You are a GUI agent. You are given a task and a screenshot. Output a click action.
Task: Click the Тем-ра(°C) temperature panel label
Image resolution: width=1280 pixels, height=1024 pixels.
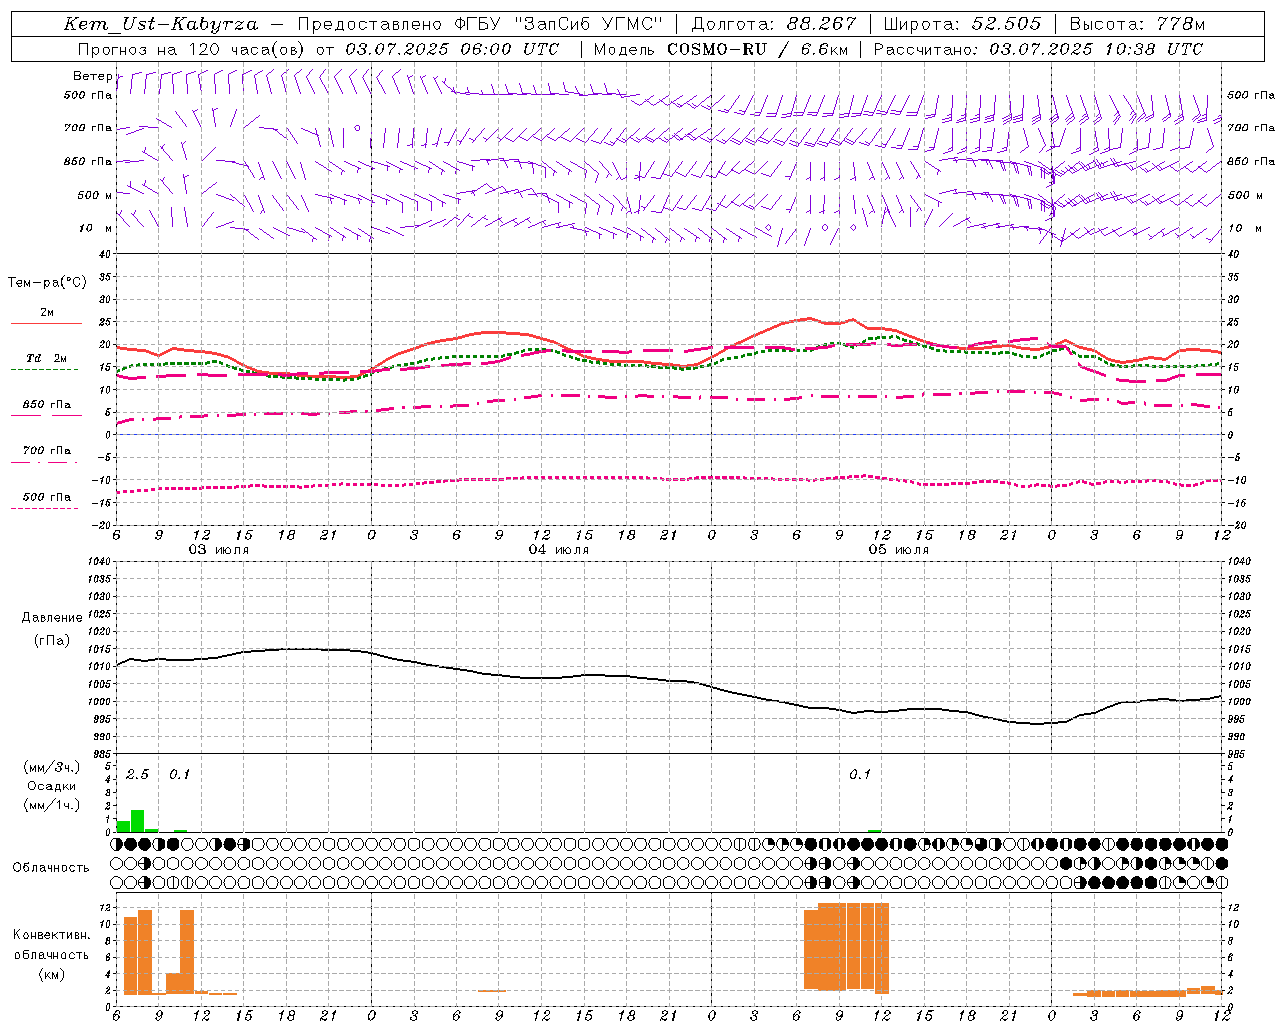47,282
